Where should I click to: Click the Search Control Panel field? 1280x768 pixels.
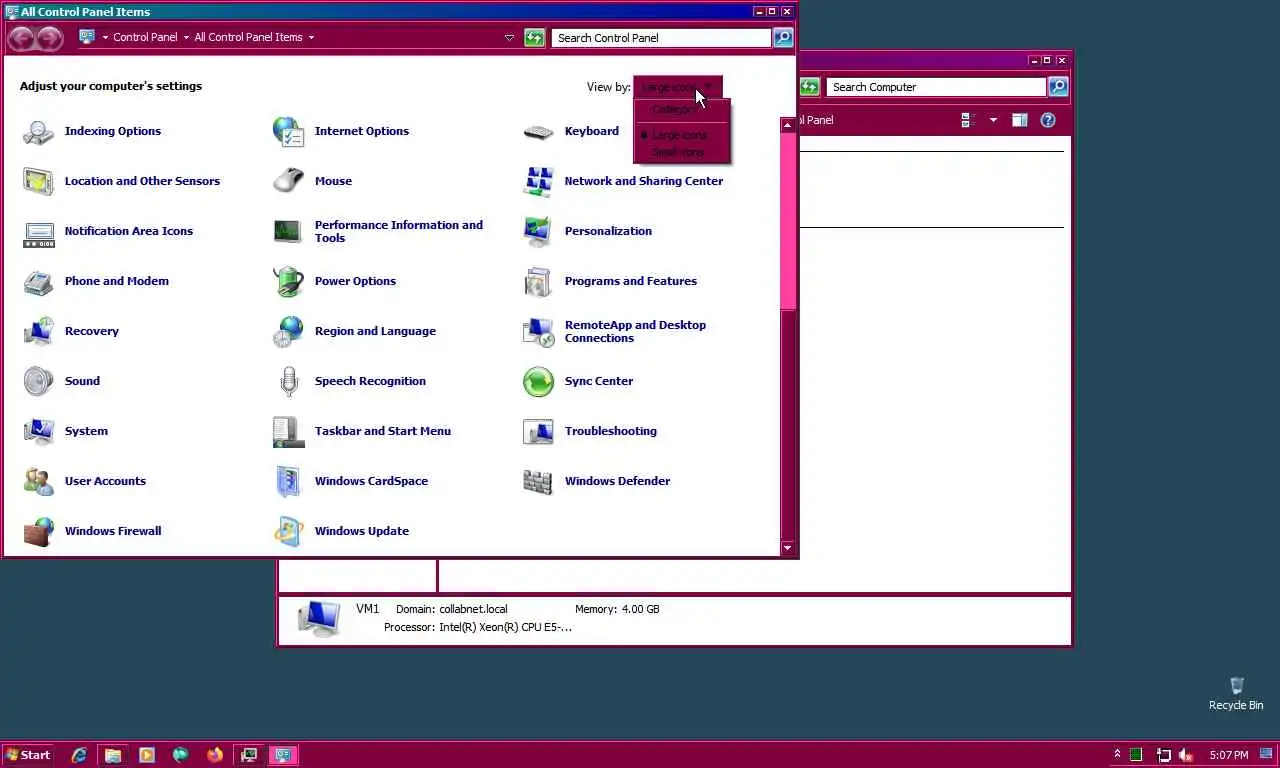pos(661,38)
